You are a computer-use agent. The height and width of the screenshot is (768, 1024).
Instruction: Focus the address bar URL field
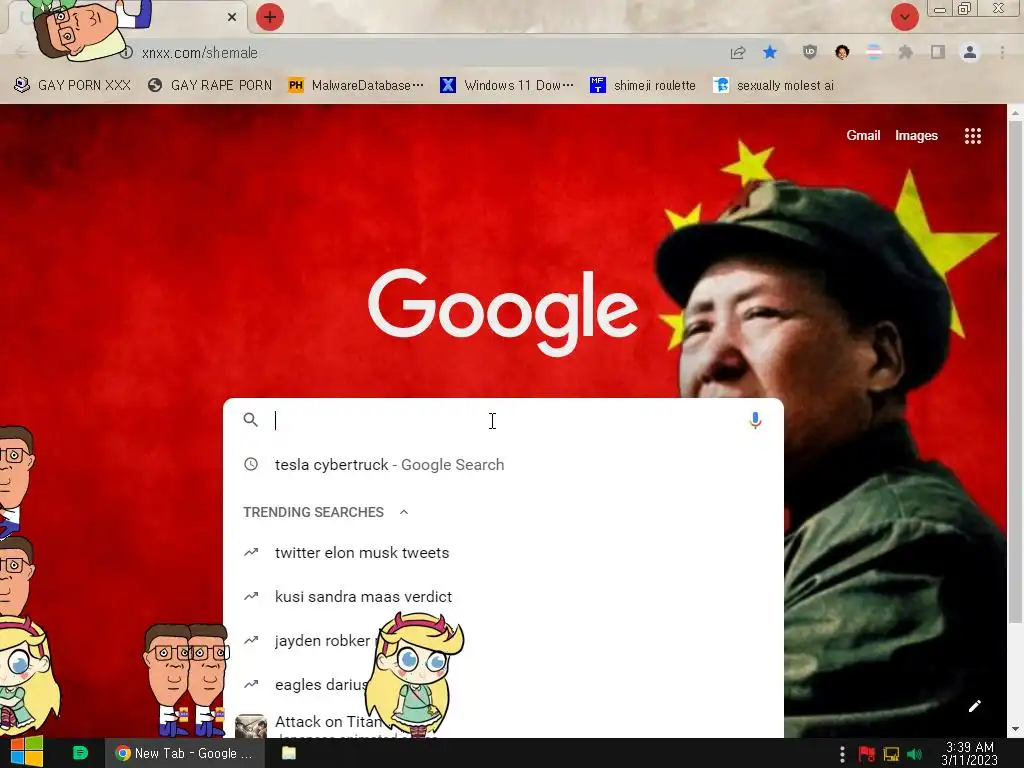[x=418, y=53]
